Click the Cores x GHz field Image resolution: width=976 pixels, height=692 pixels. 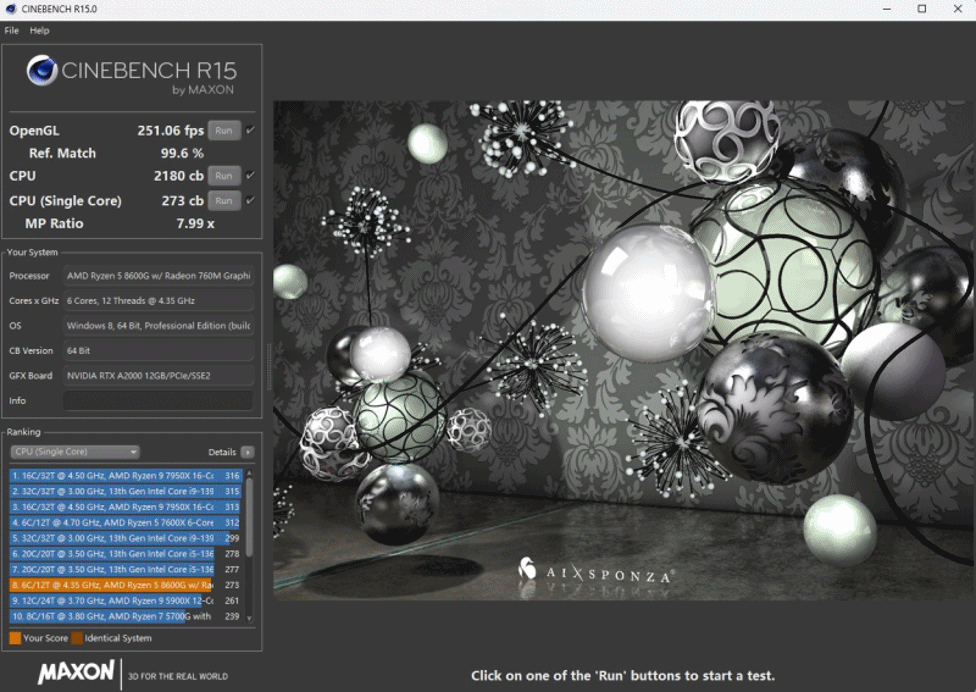pyautogui.click(x=158, y=301)
